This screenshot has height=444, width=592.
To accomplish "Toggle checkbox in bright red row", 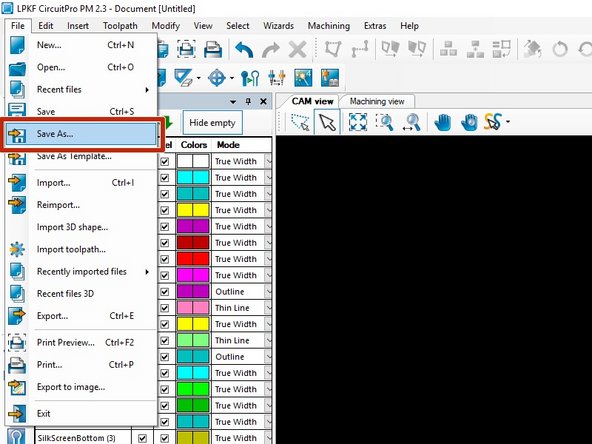I will pos(165,259).
